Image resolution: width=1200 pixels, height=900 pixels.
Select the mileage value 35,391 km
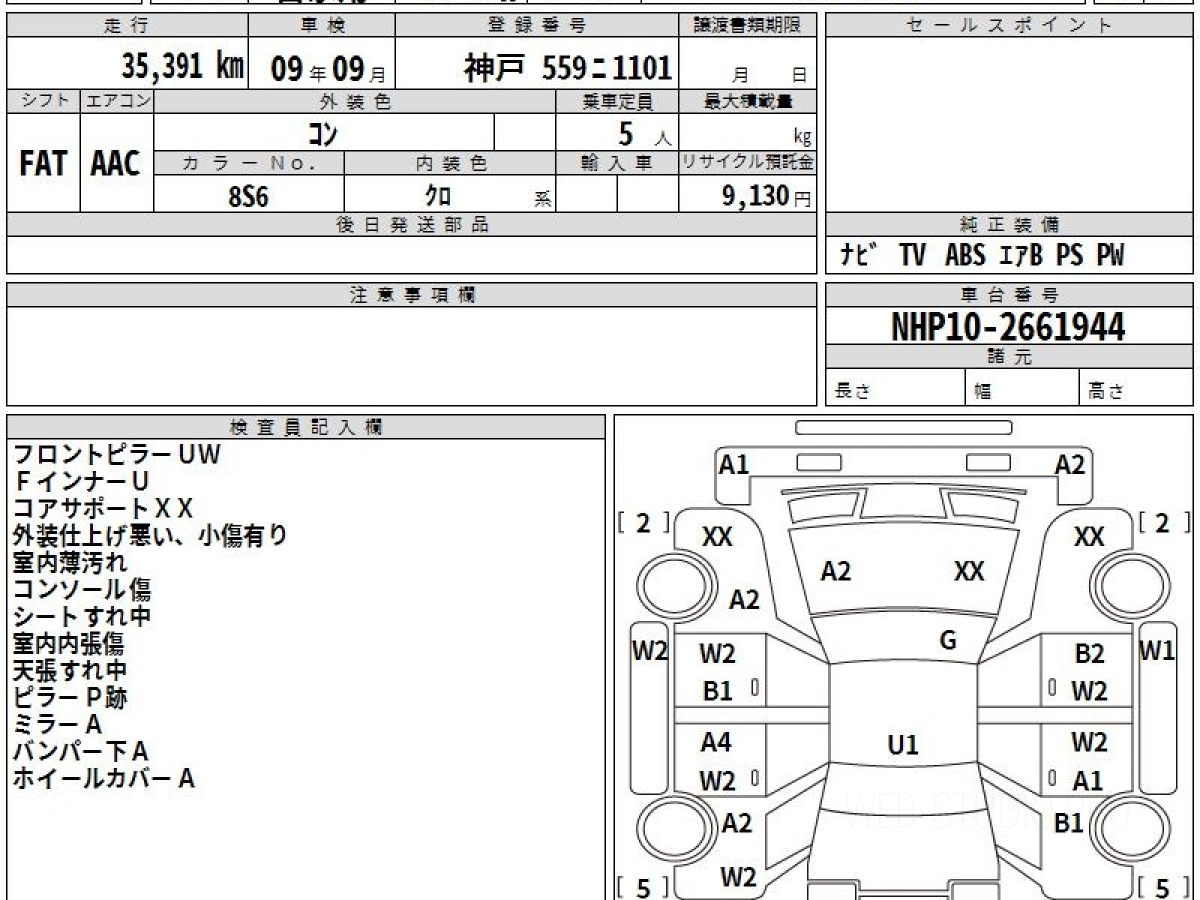(183, 66)
